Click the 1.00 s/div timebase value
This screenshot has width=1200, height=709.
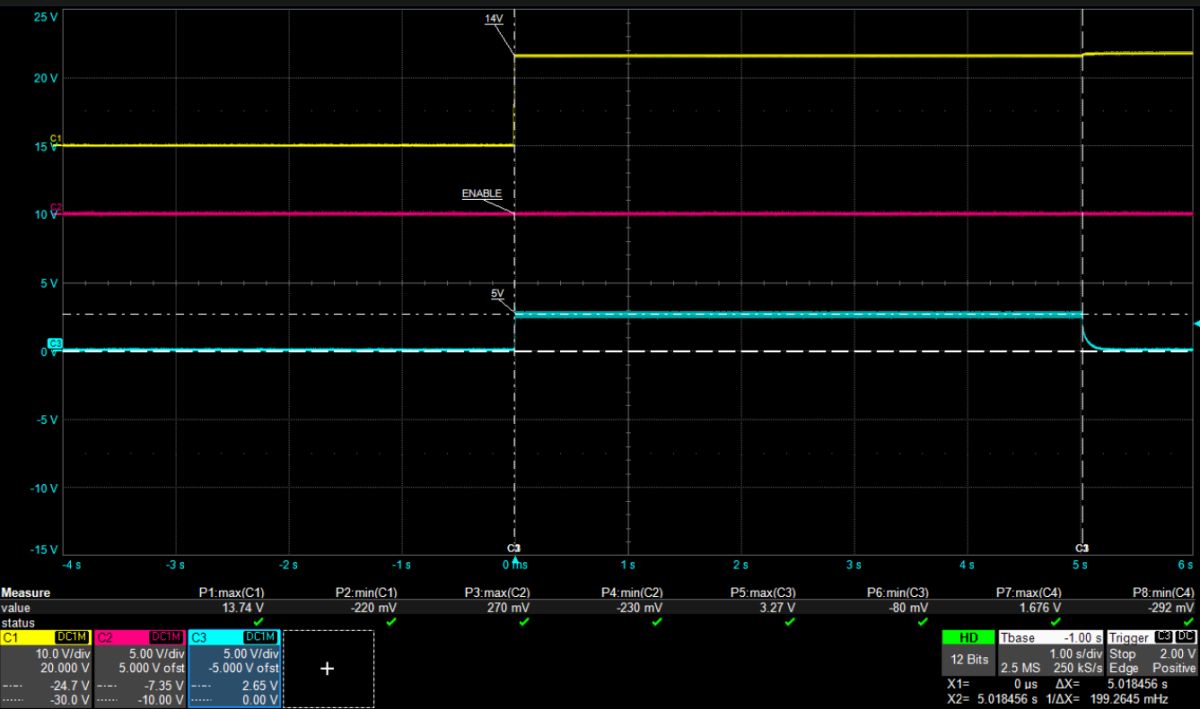point(1074,653)
